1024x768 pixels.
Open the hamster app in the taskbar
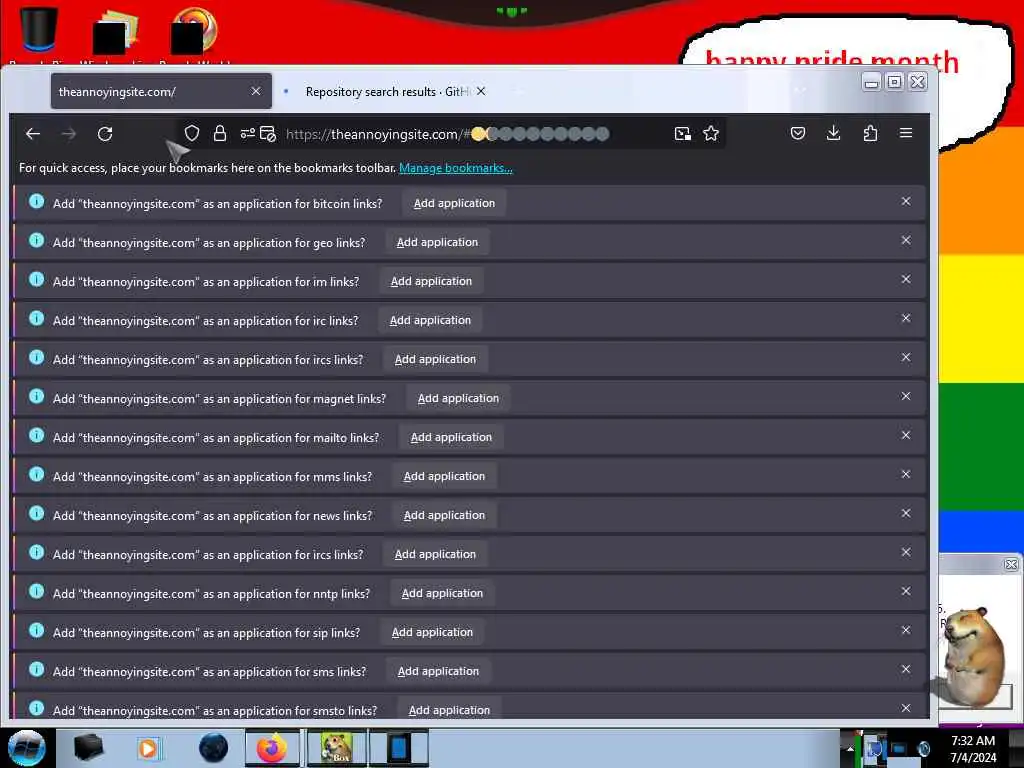336,748
